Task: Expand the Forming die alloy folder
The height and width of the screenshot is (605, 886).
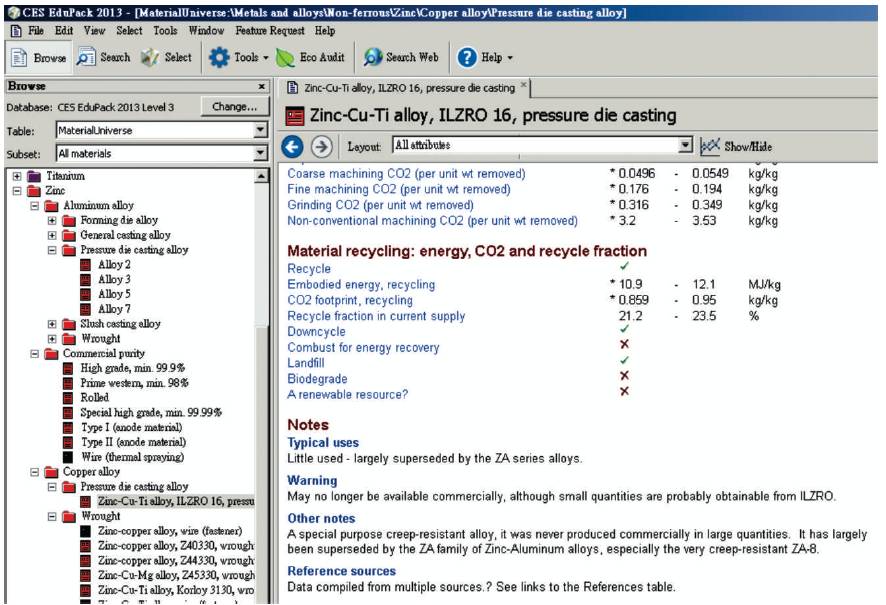Action: tap(52, 220)
